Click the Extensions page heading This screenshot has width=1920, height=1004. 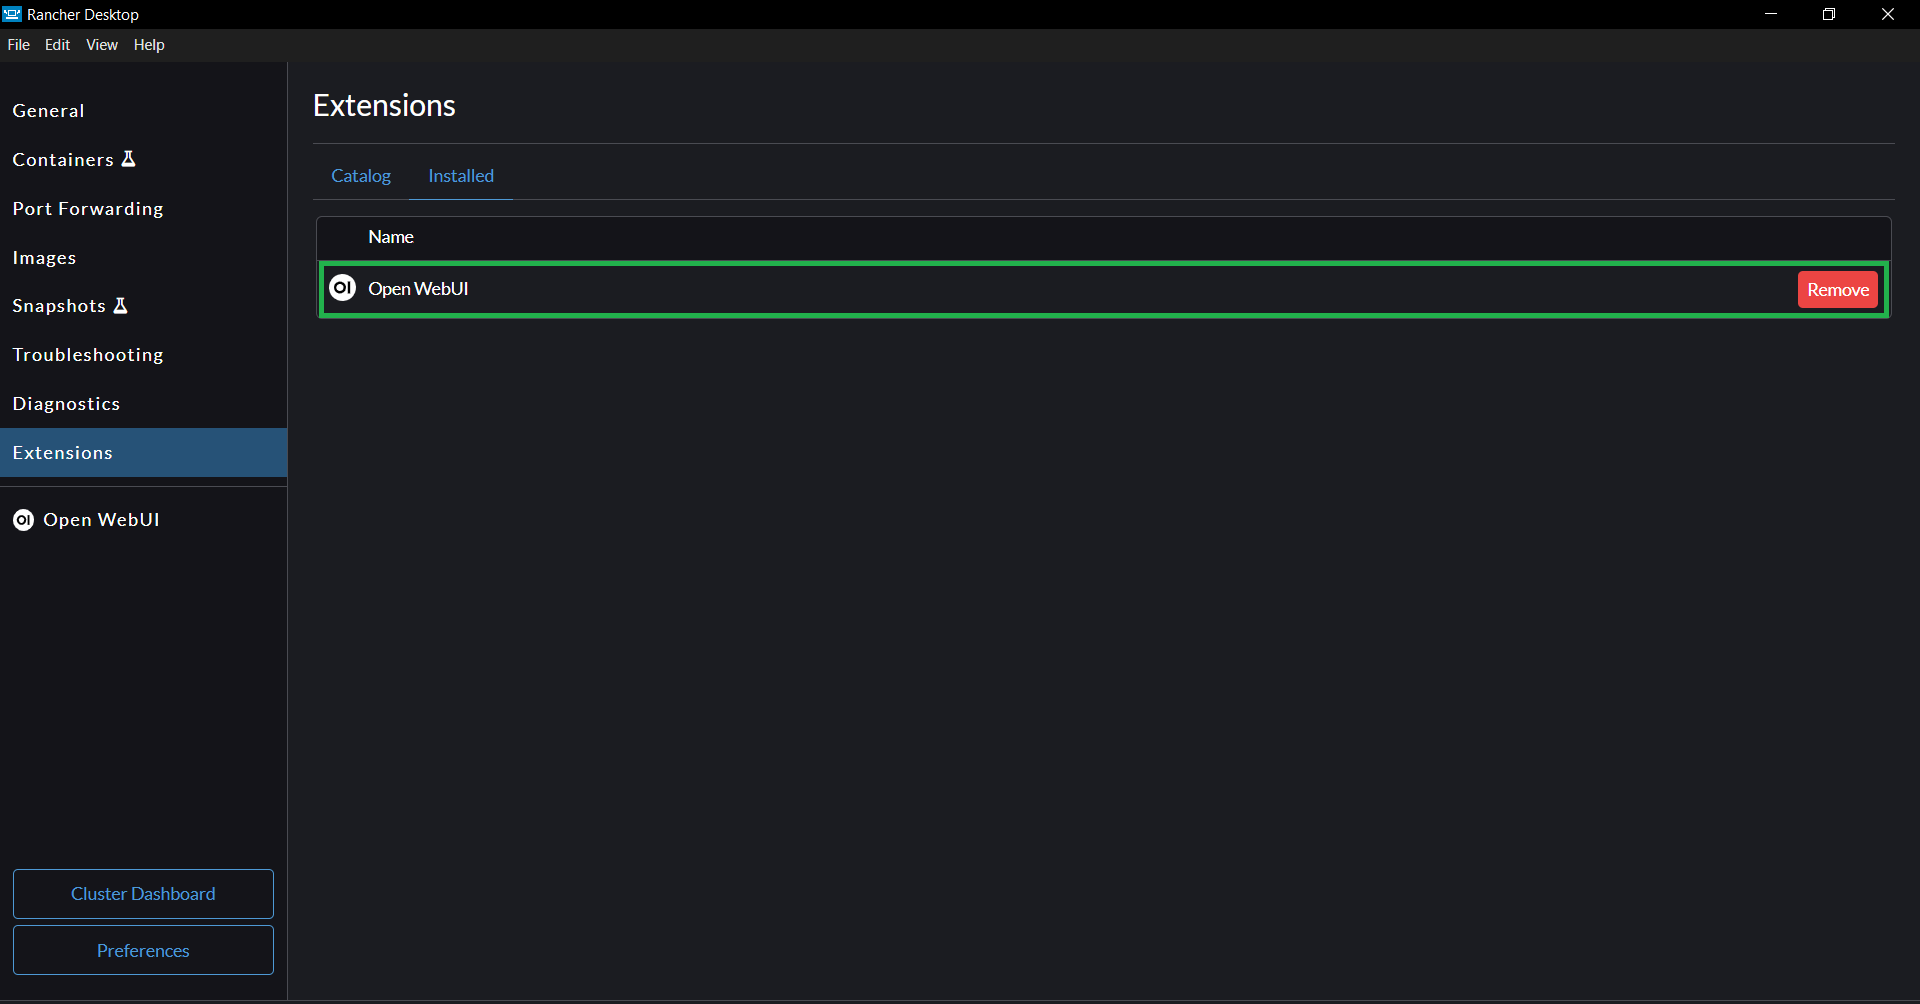(x=384, y=106)
